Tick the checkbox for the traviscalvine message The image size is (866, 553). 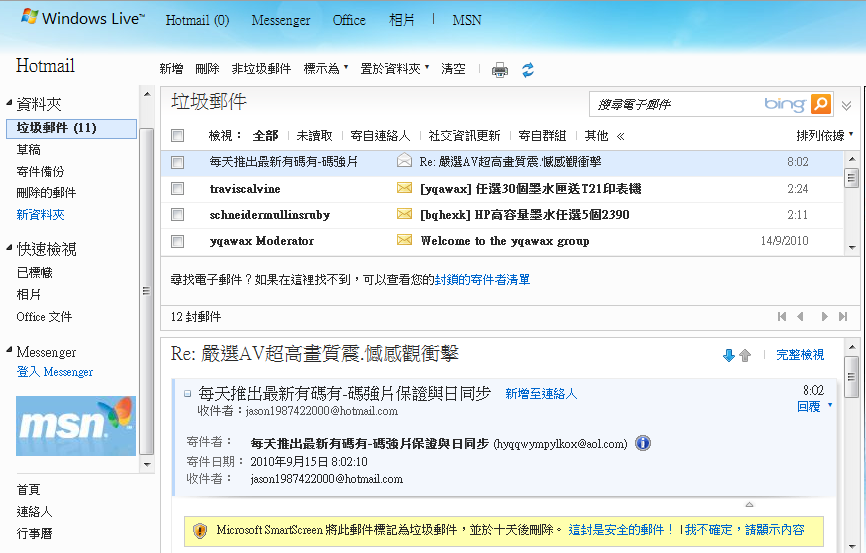click(x=177, y=188)
